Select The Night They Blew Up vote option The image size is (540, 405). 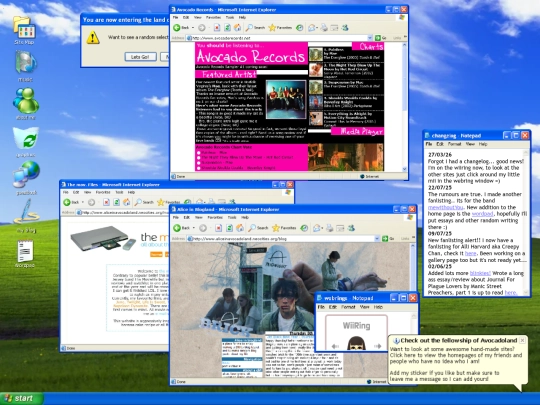click(198, 158)
